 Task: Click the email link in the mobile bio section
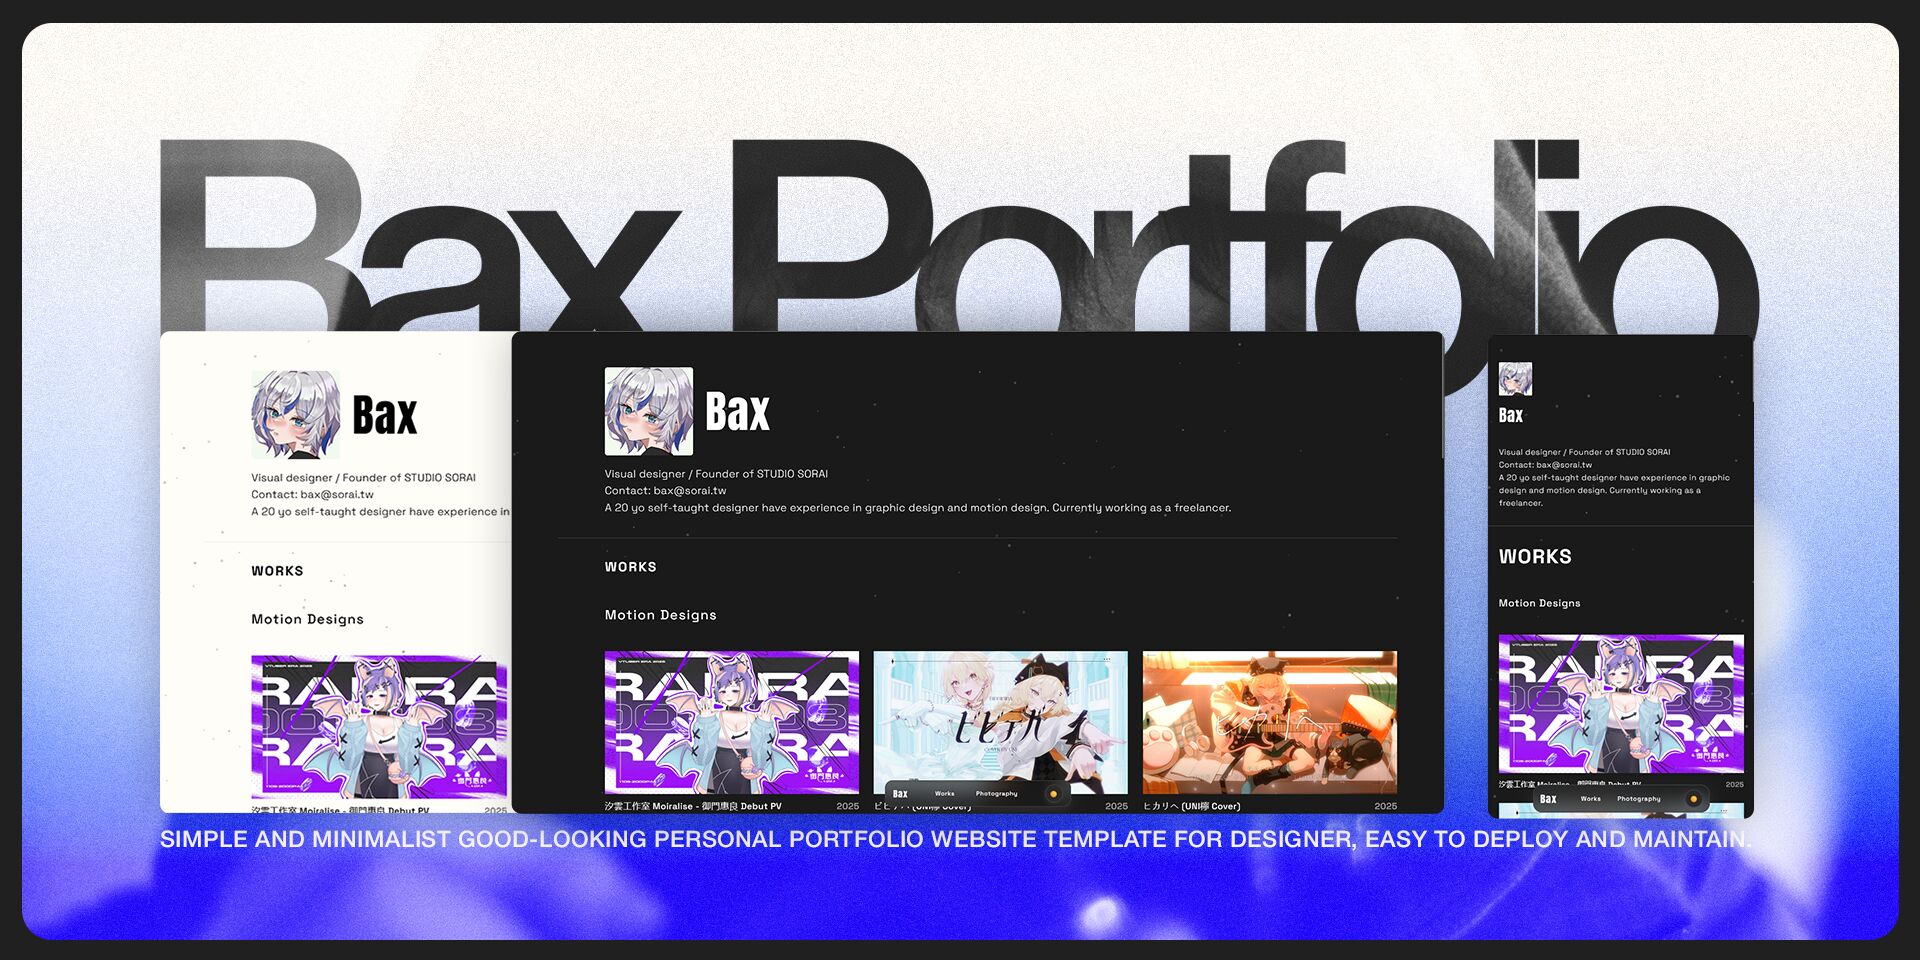1564,464
